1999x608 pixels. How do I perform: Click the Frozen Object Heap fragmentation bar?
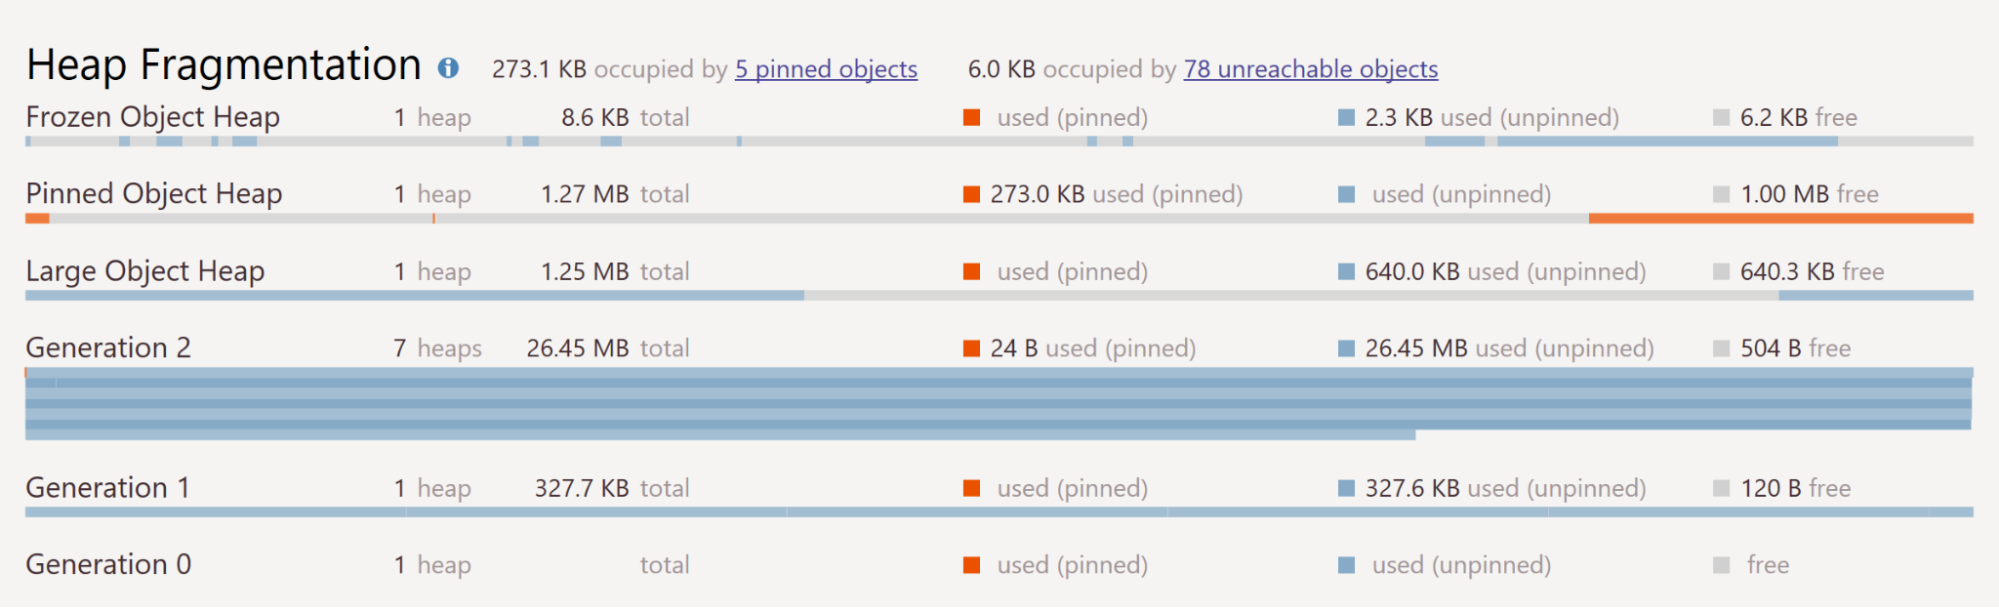point(999,142)
